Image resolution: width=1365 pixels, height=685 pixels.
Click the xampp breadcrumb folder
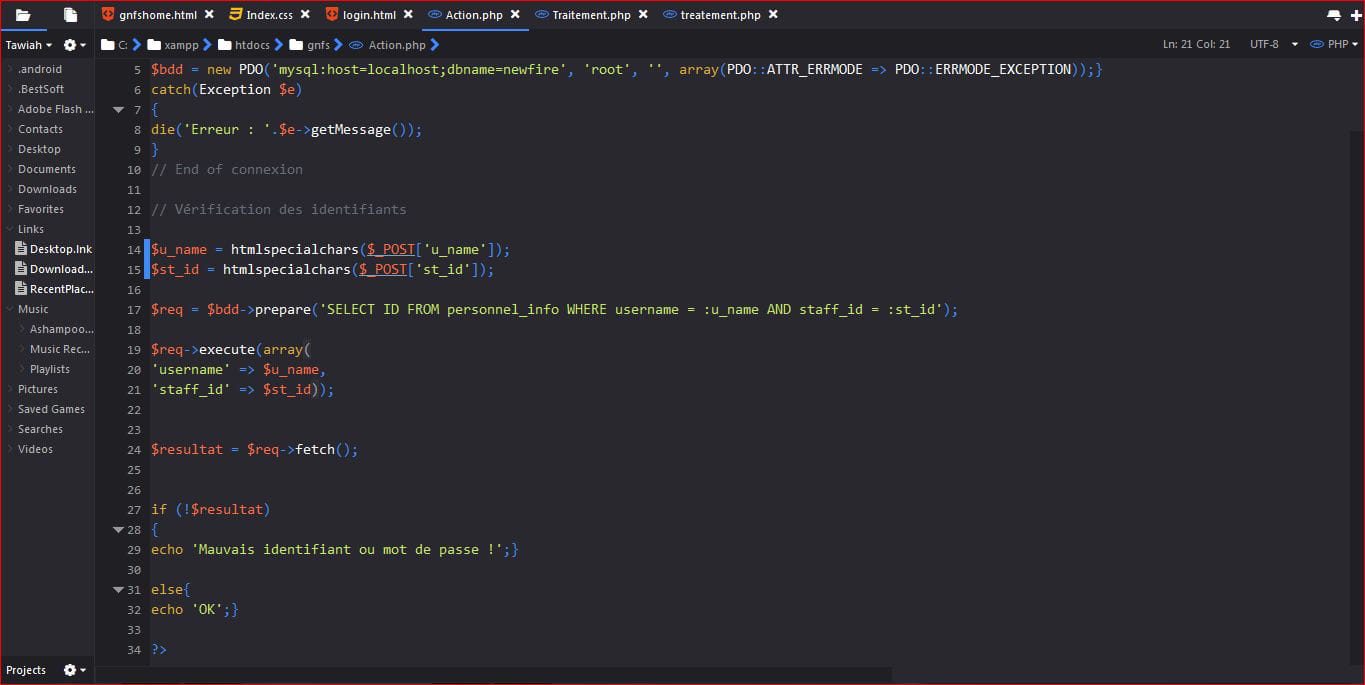[x=172, y=45]
